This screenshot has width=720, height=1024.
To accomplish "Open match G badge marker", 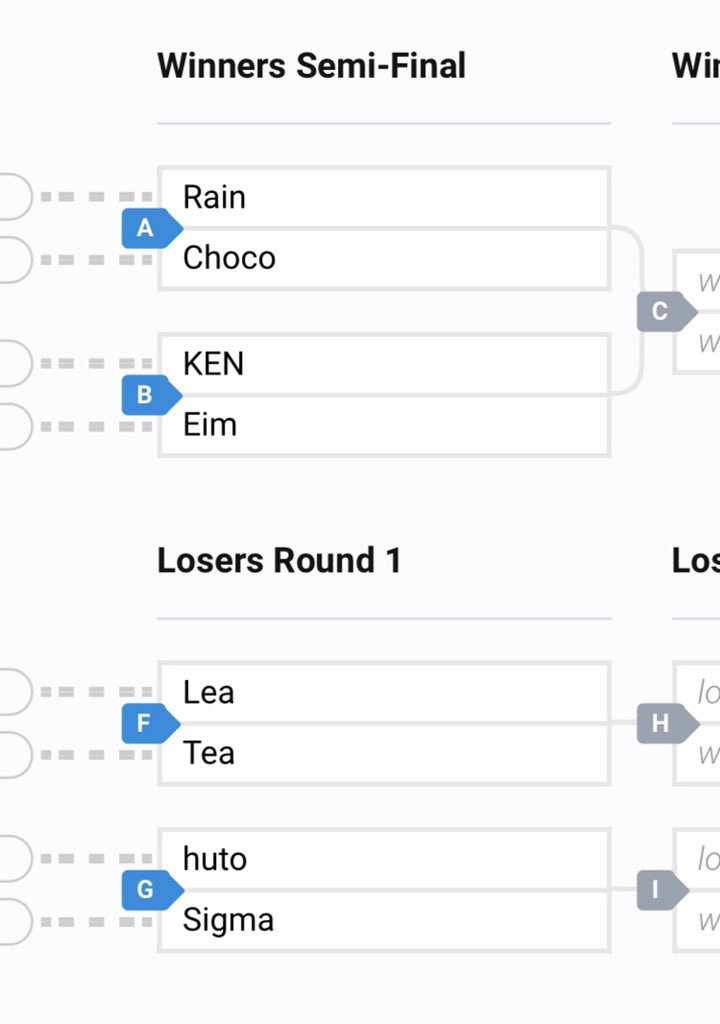I will coord(152,889).
